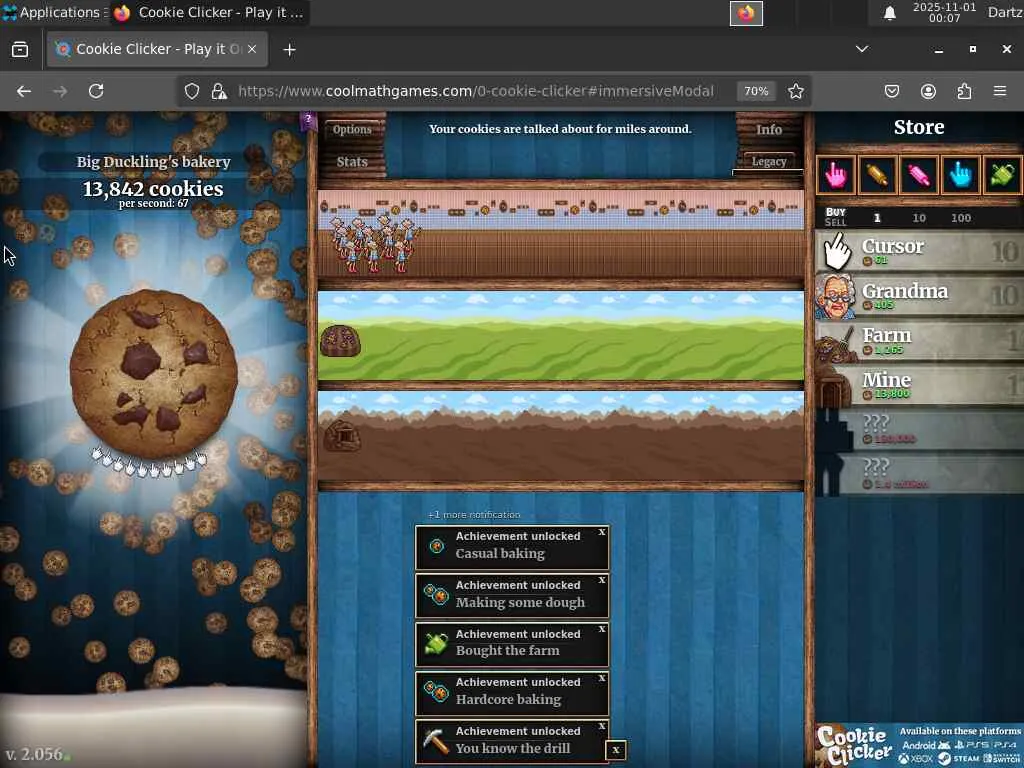Bookmark this page with the star
This screenshot has width=1024, height=768.
(795, 91)
